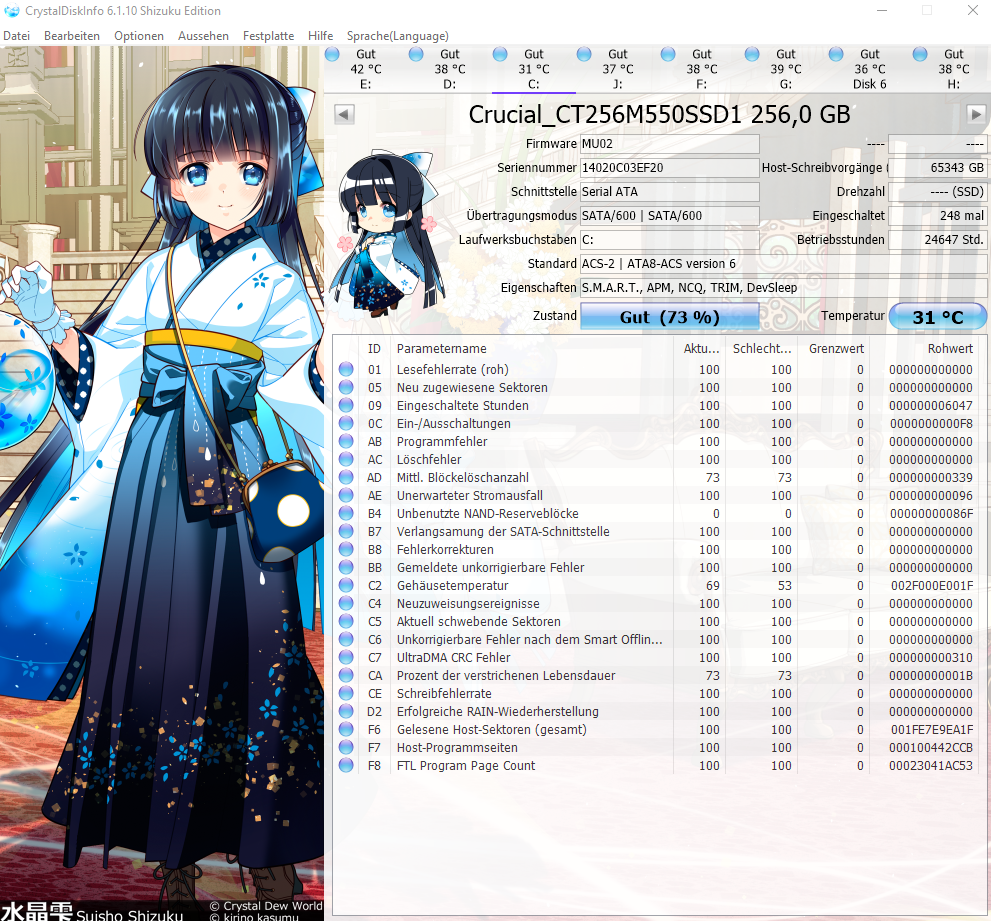Click status orb of Neu zugewiesene Sektoren row
991x921 pixels.
point(346,387)
